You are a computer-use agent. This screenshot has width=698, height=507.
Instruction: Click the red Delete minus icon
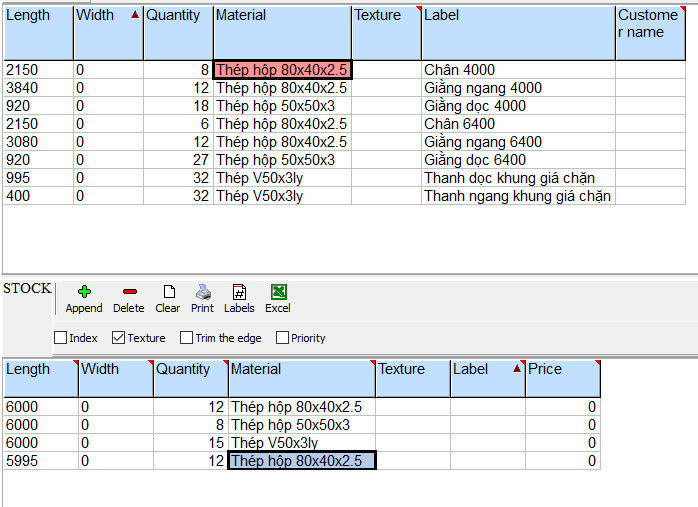click(x=128, y=292)
